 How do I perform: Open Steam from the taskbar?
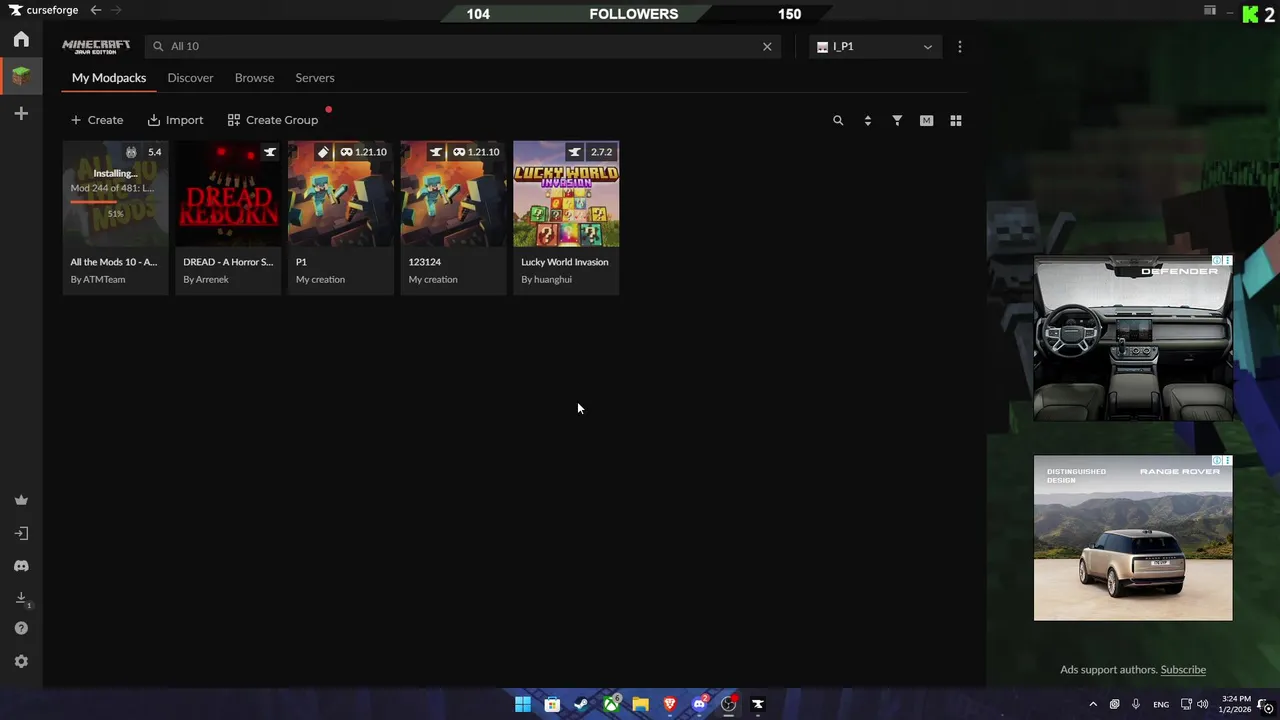click(x=581, y=704)
